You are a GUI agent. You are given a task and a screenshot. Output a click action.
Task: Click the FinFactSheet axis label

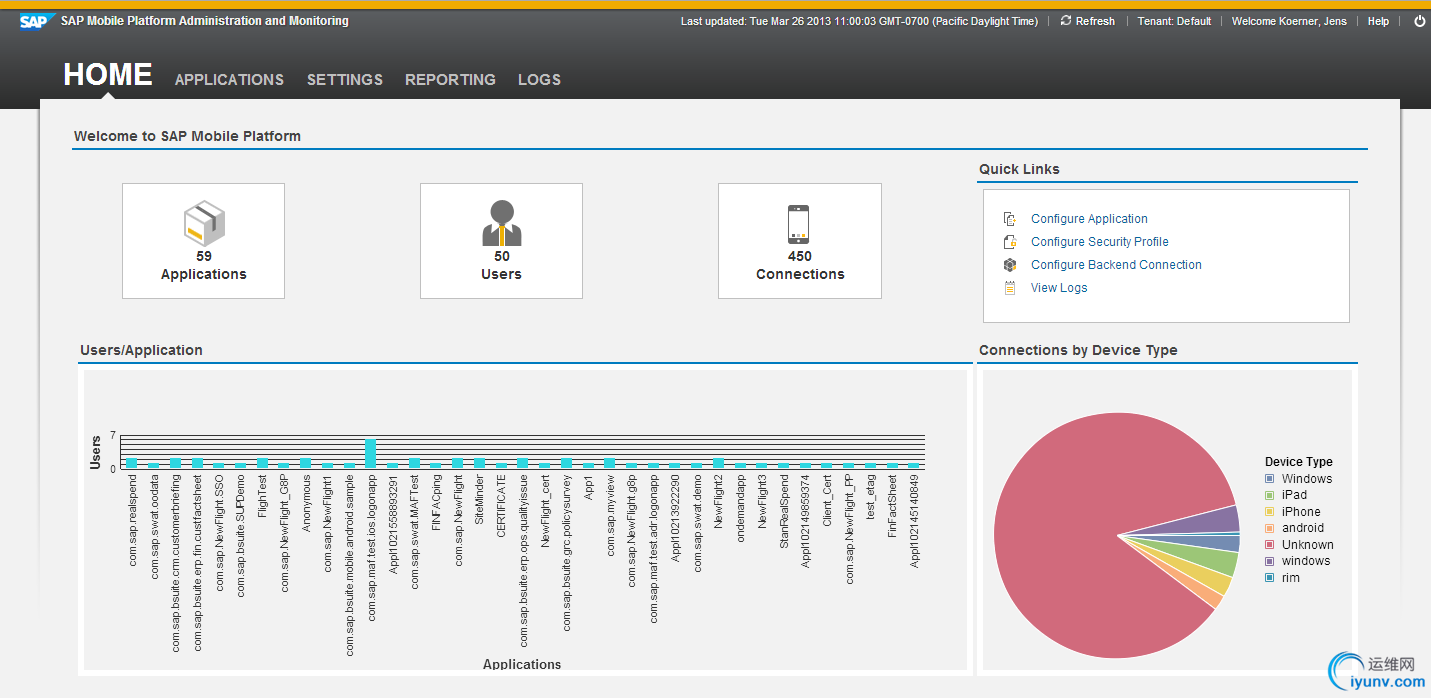coord(892,506)
